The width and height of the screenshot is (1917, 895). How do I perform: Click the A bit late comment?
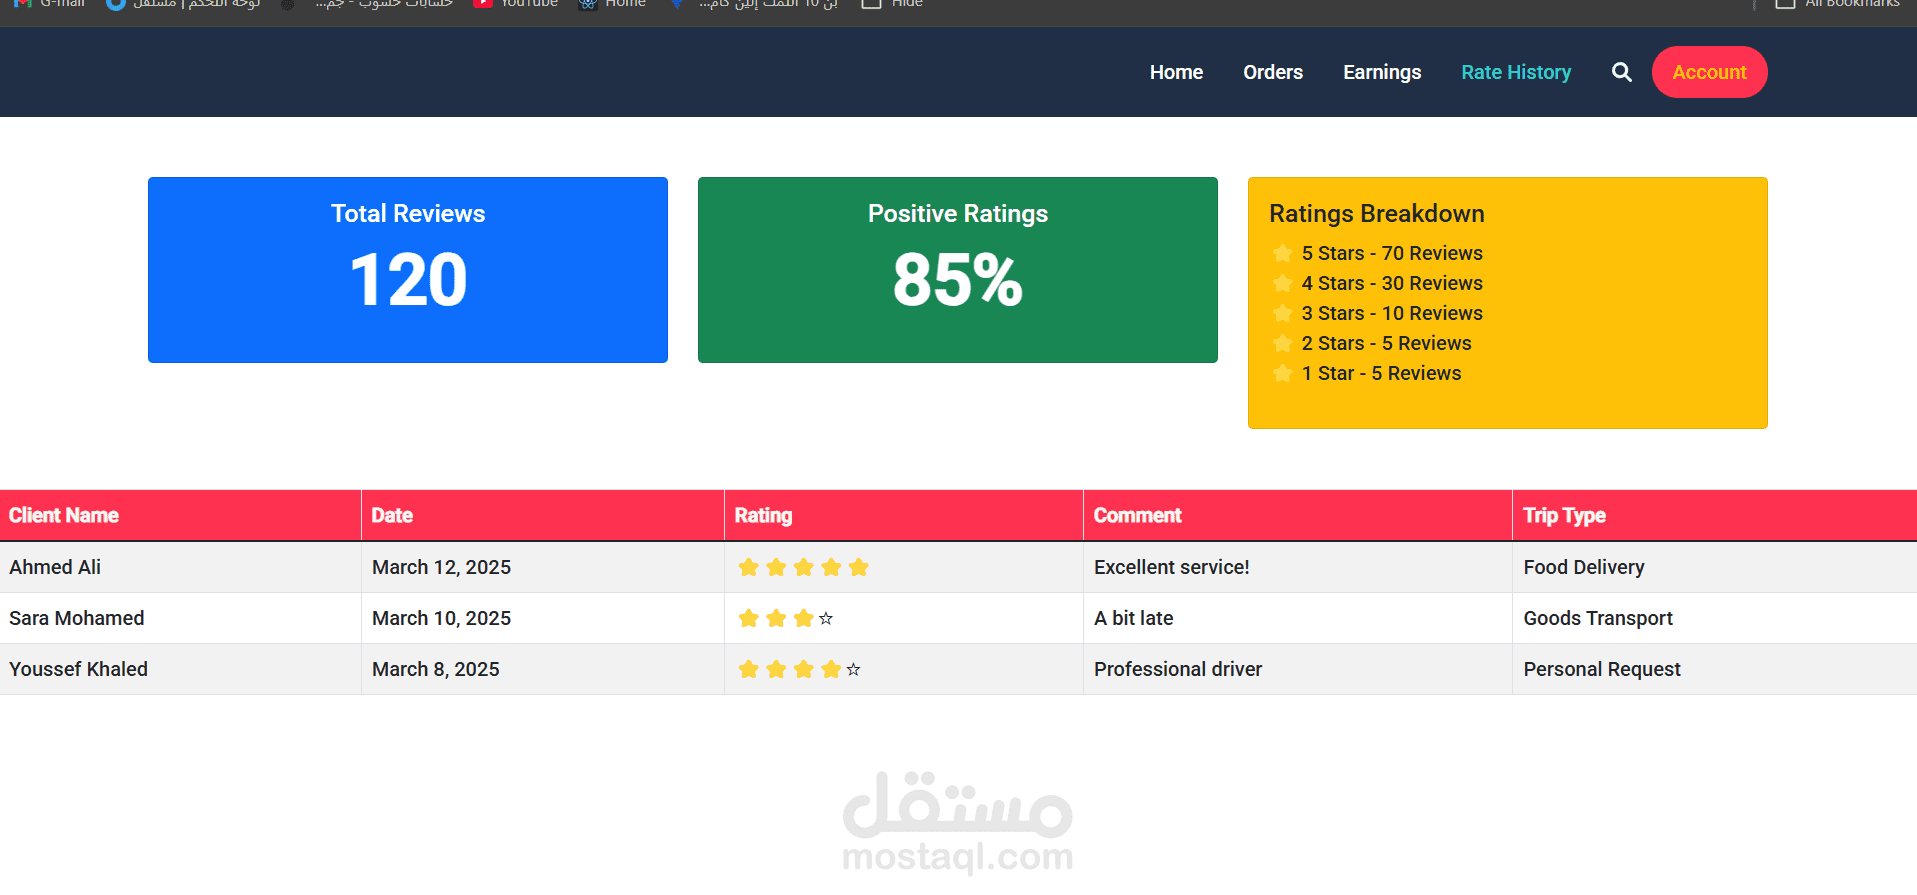1133,618
